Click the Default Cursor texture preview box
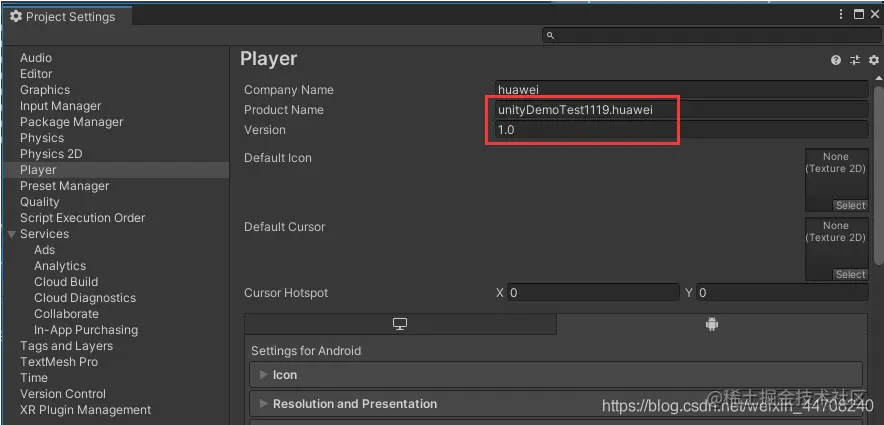The width and height of the screenshot is (884, 425). coord(837,249)
